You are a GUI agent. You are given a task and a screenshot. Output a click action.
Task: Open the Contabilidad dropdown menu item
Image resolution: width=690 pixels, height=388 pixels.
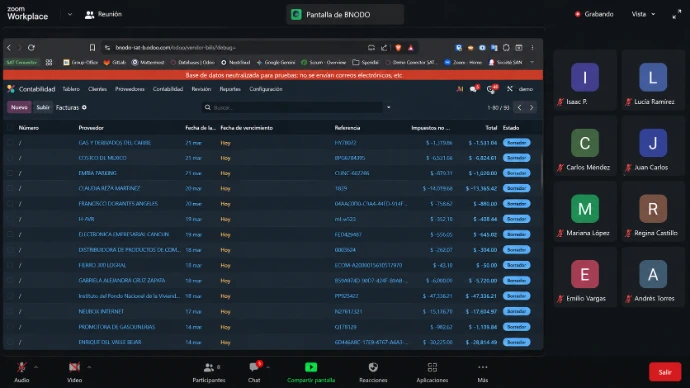168,89
